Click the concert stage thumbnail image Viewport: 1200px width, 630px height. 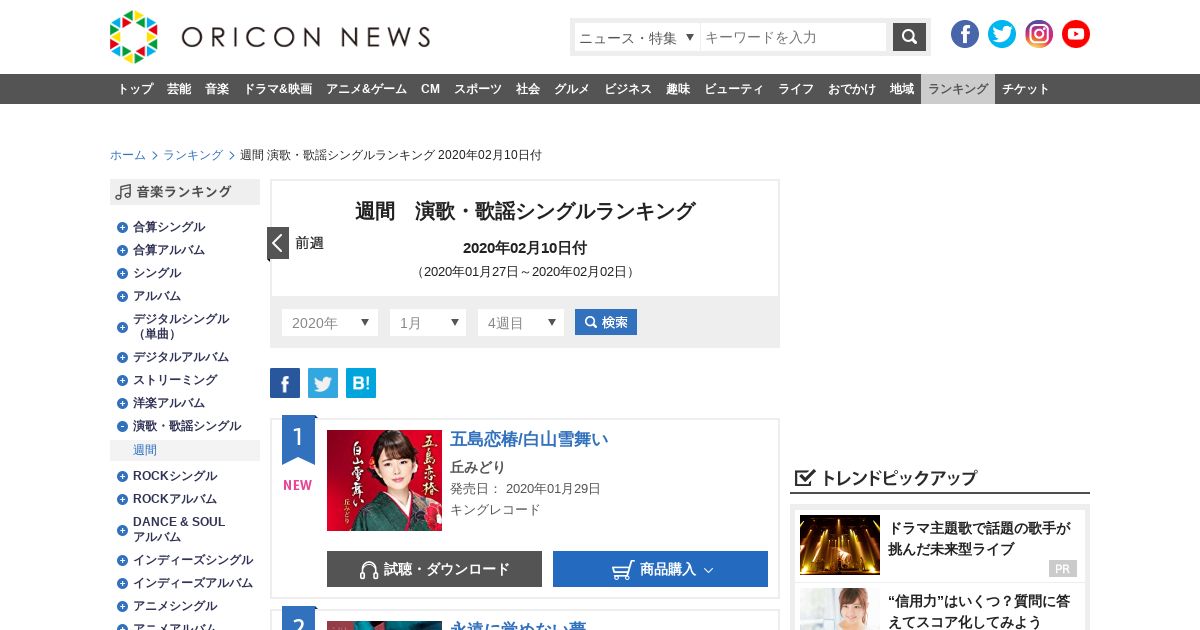click(x=840, y=545)
